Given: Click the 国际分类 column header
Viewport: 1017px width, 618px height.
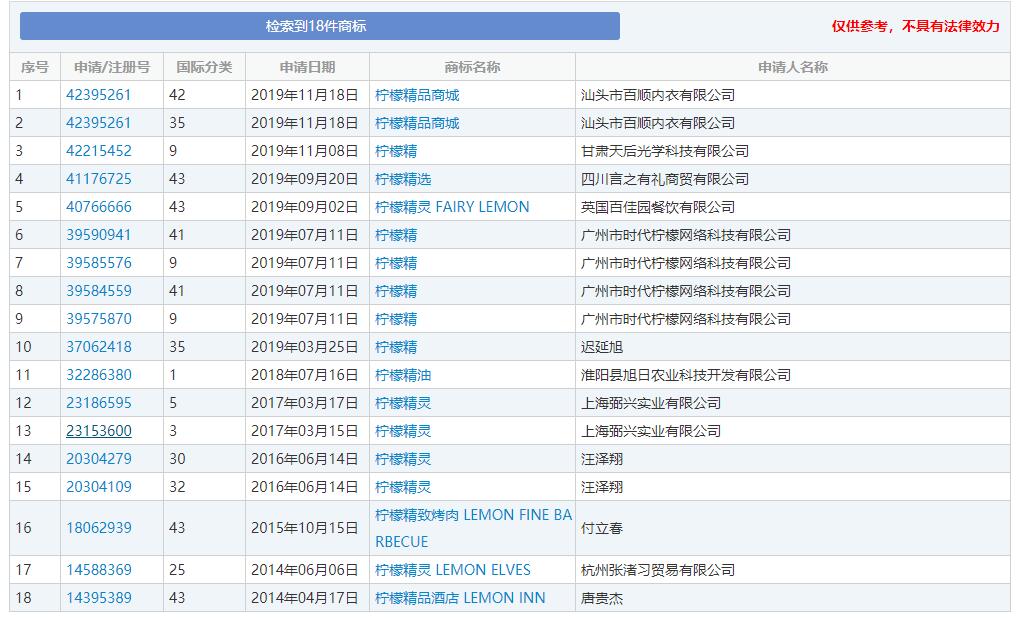Looking at the screenshot, I should [x=204, y=67].
